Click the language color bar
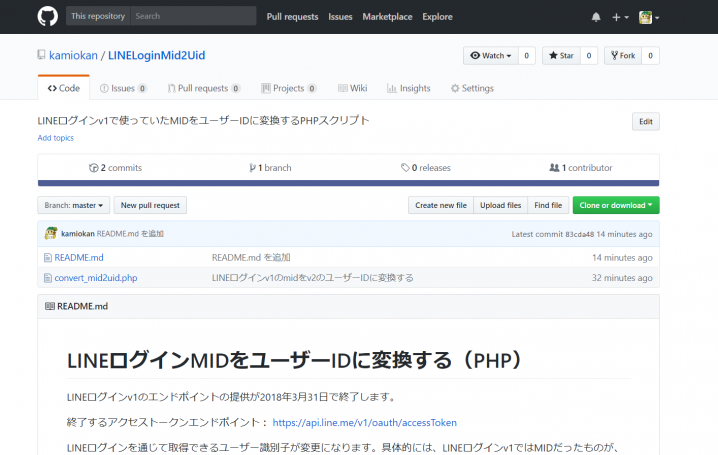718x455 pixels. pos(348,183)
